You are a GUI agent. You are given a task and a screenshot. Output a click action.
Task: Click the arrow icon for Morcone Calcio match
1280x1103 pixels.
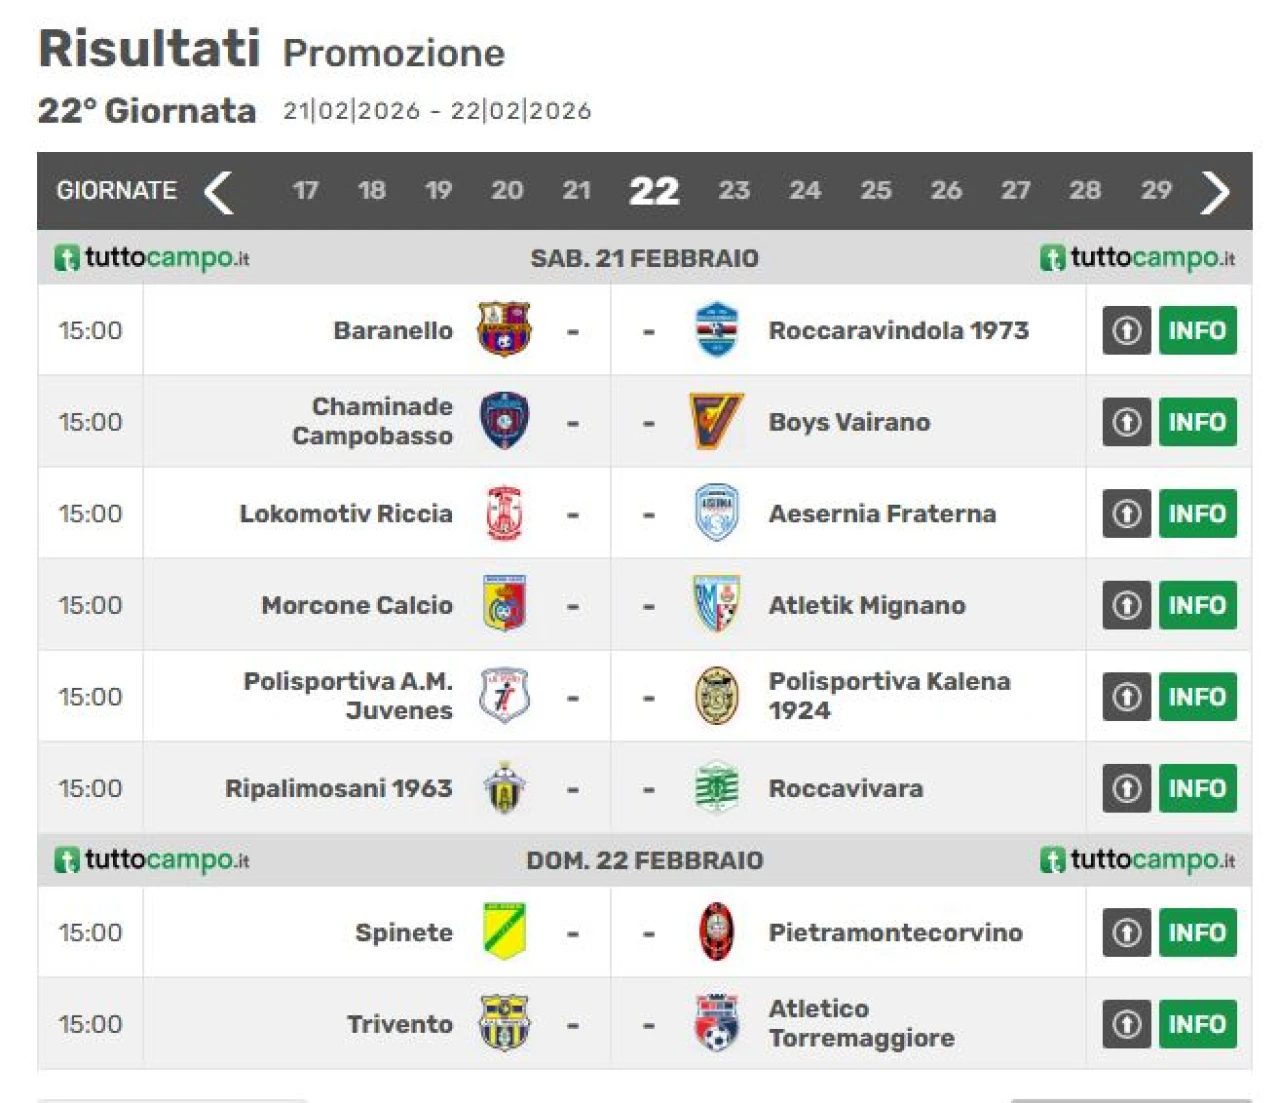(x=1127, y=605)
